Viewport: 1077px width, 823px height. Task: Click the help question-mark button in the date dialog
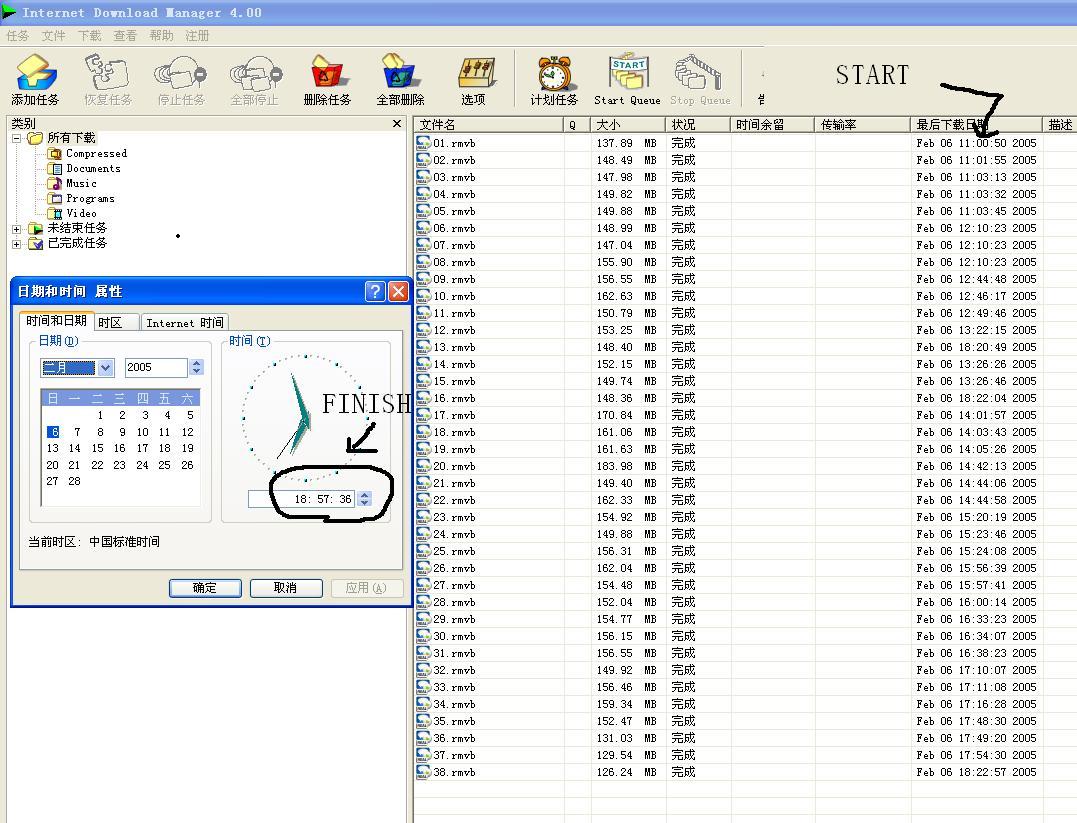pos(375,292)
